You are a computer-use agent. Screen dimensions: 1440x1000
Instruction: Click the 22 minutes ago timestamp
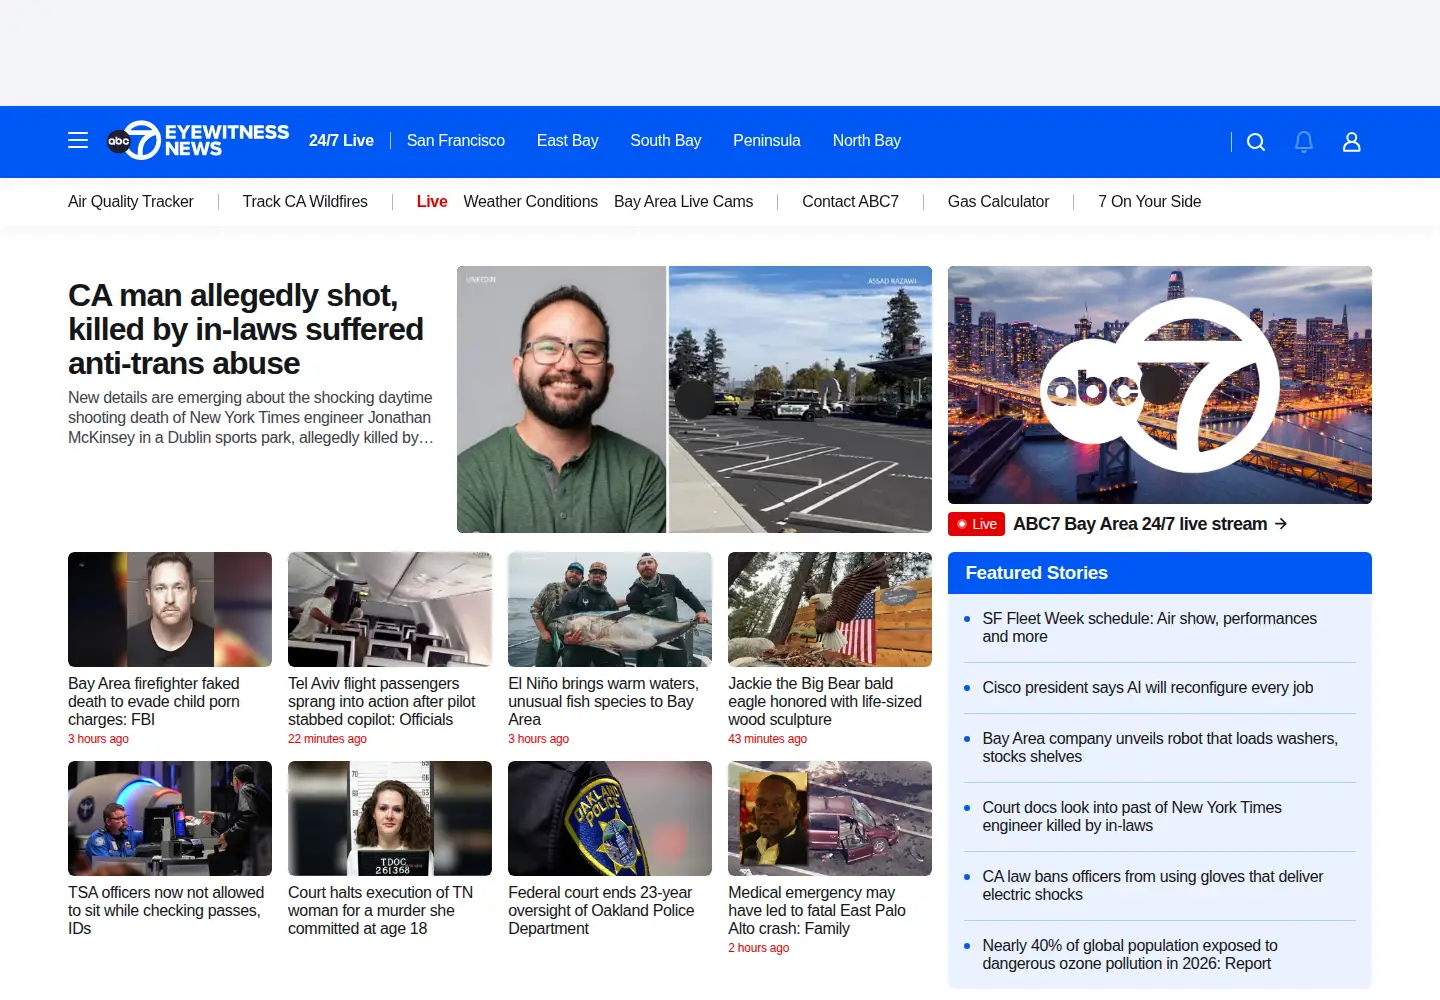click(327, 740)
